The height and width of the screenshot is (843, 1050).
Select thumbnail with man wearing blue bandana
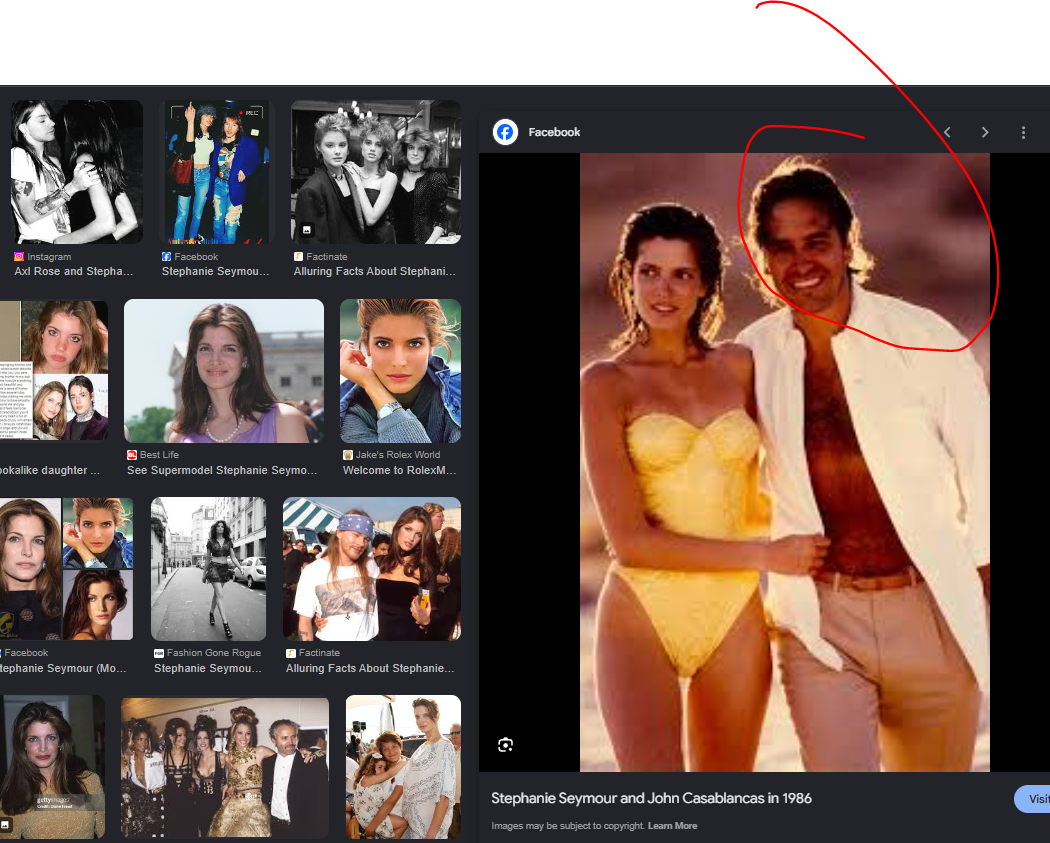click(372, 568)
